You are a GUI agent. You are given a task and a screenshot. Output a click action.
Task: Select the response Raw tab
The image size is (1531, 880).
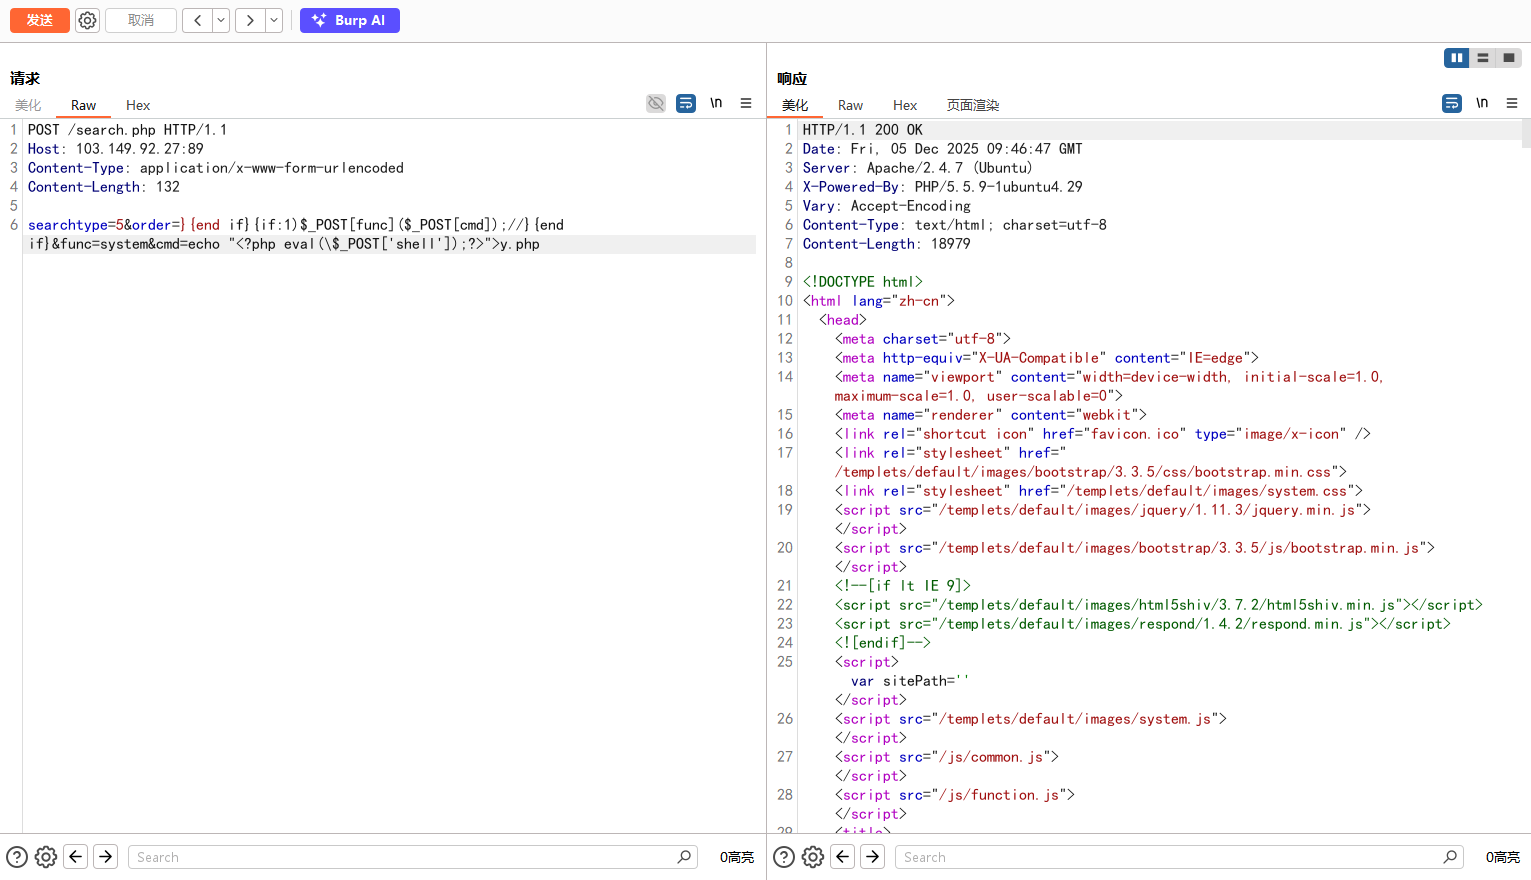(x=851, y=105)
